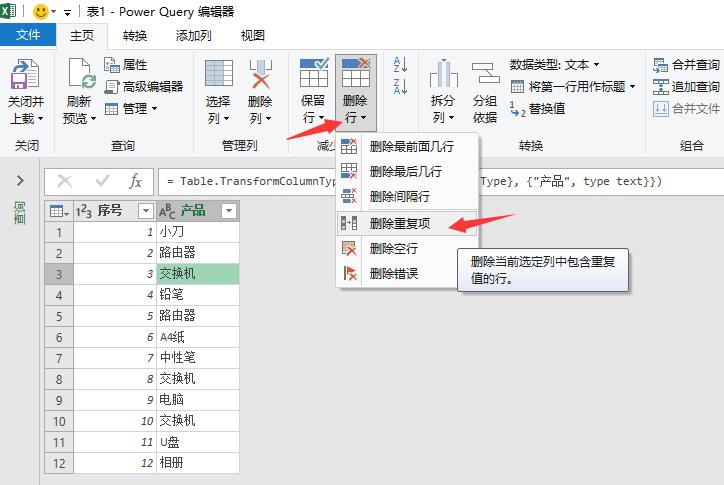Image resolution: width=724 pixels, height=485 pixels.
Task: Click the cell containing 中性笔
Action: coord(198,358)
